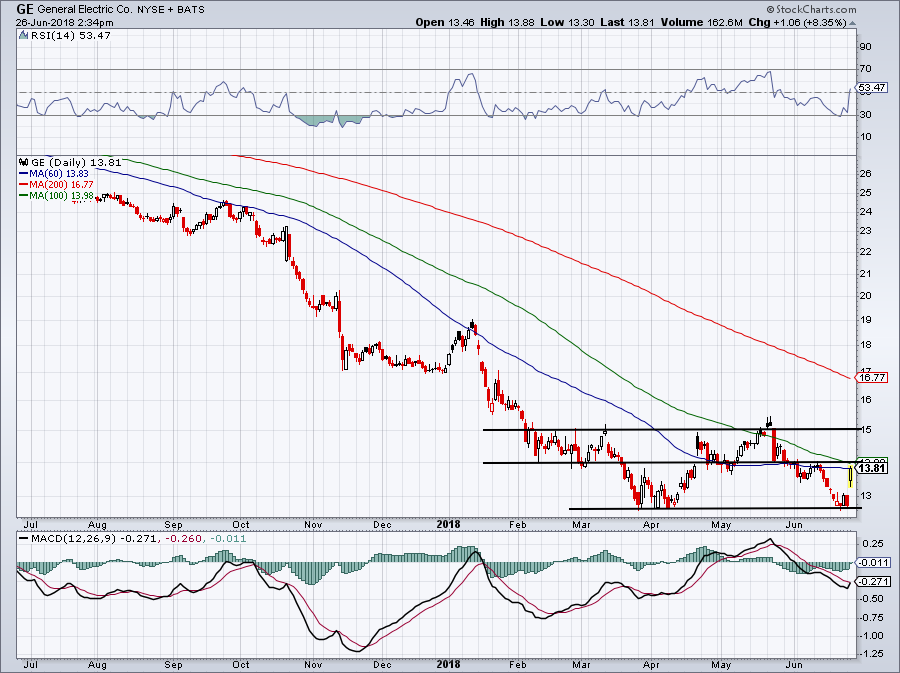This screenshot has width=900, height=673.
Task: Click the 2018 year label under MACD panel
Action: click(x=448, y=664)
